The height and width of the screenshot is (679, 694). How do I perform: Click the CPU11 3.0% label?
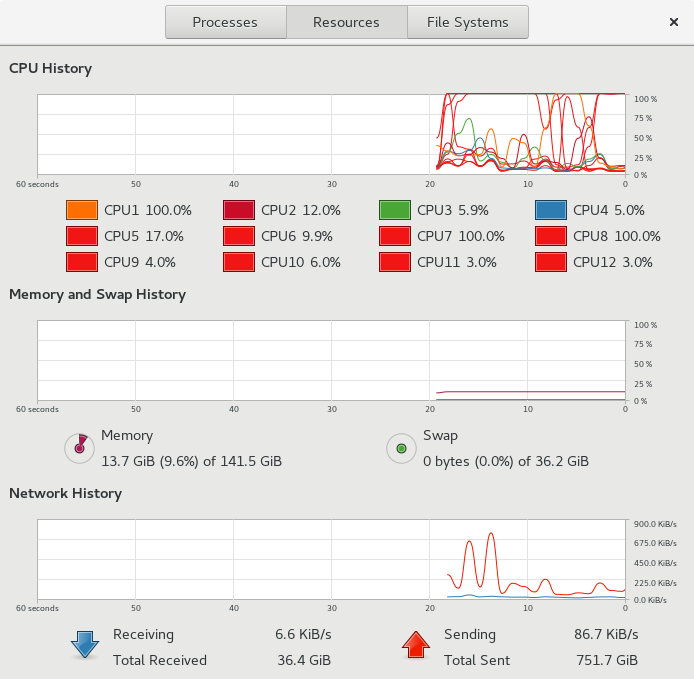tap(457, 262)
